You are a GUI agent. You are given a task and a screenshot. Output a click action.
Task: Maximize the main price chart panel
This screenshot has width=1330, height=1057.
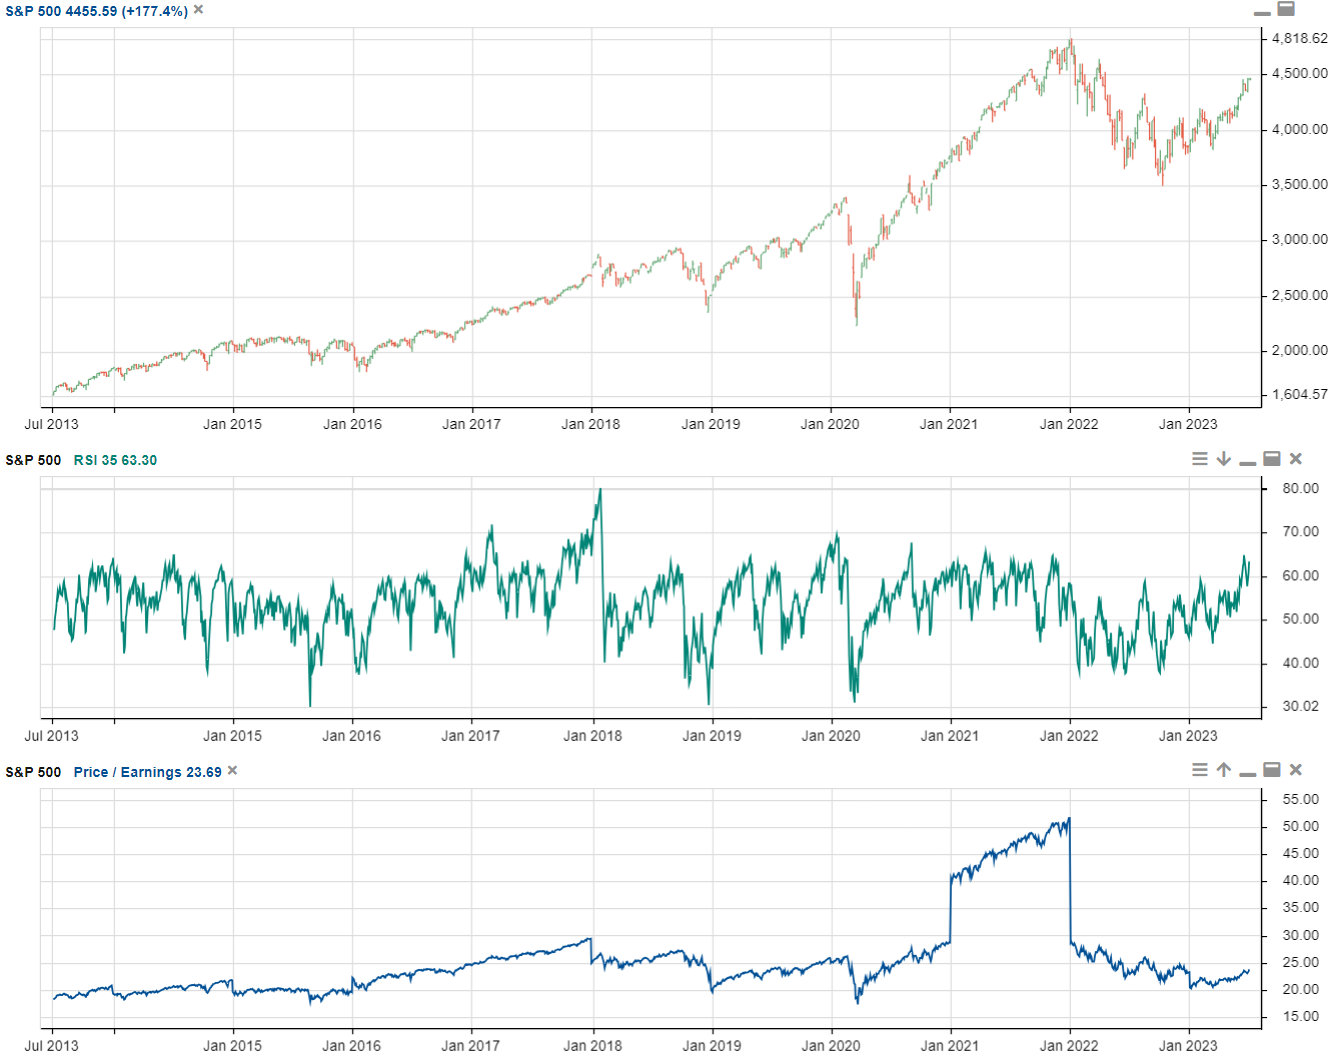1287,9
